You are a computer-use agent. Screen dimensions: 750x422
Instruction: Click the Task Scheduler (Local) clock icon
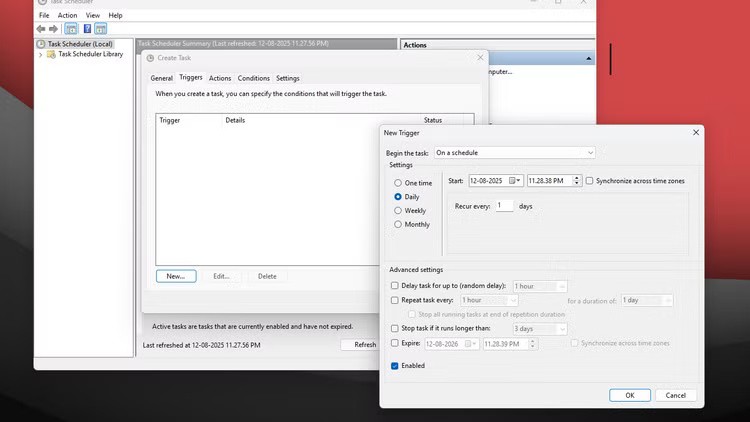(x=41, y=44)
